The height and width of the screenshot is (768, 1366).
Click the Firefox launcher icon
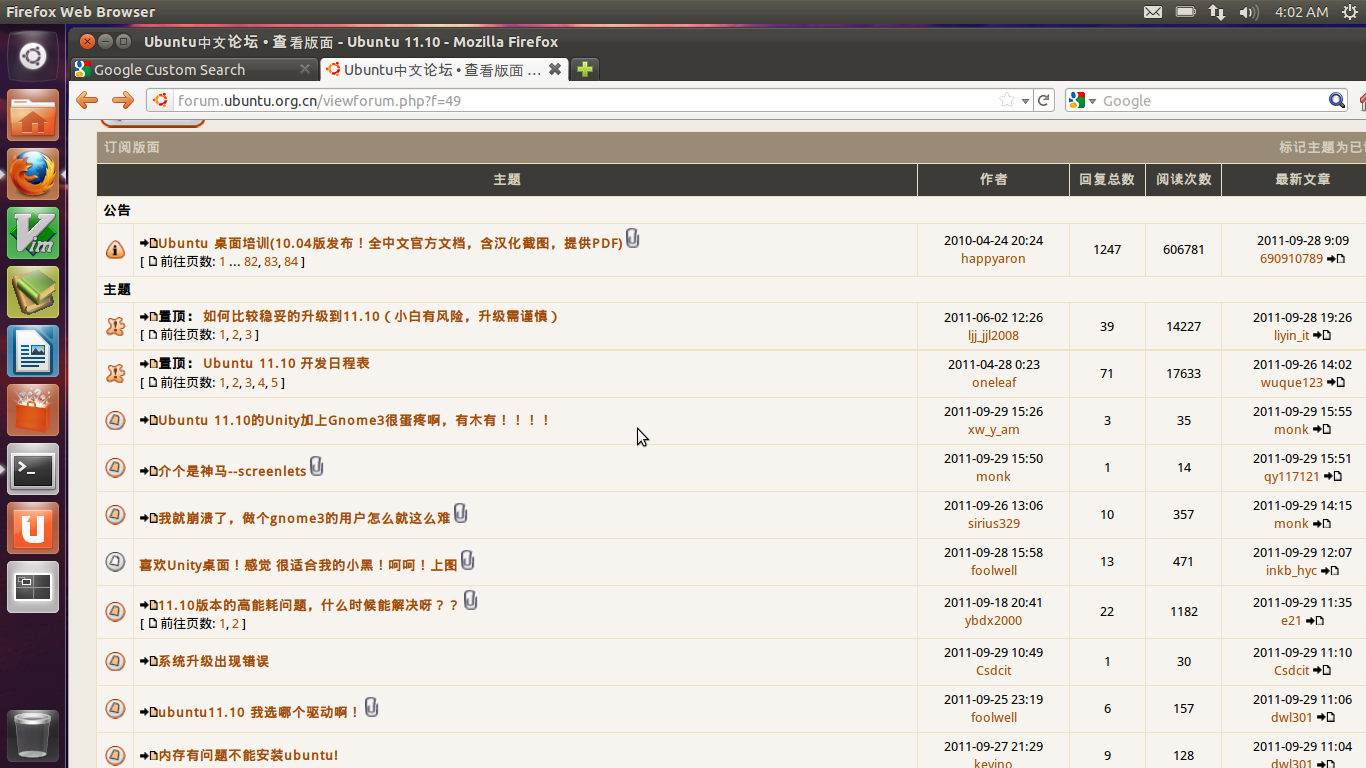[x=33, y=175]
